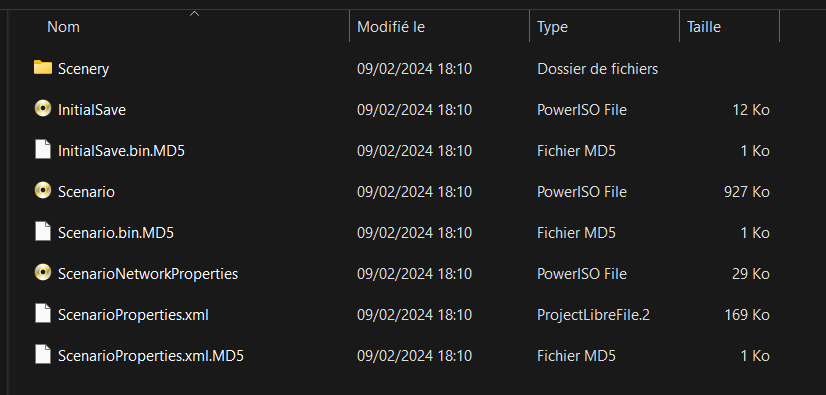
Task: Sort by the Type column header
Action: (604, 26)
